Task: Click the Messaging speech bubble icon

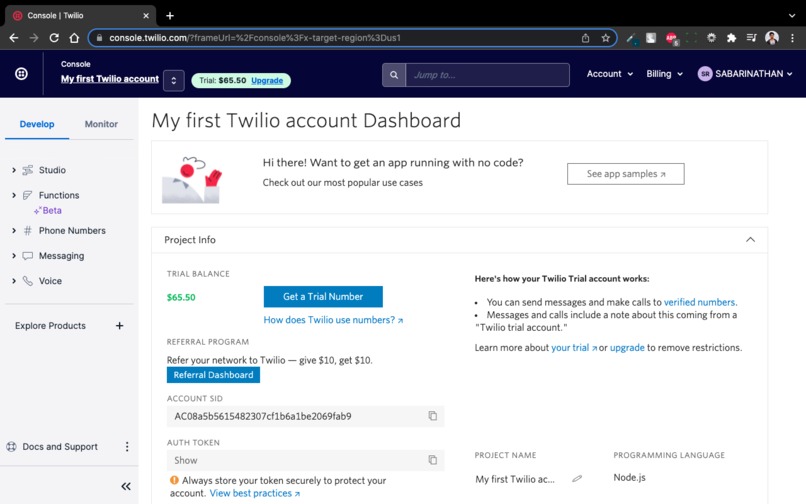Action: (x=28, y=256)
